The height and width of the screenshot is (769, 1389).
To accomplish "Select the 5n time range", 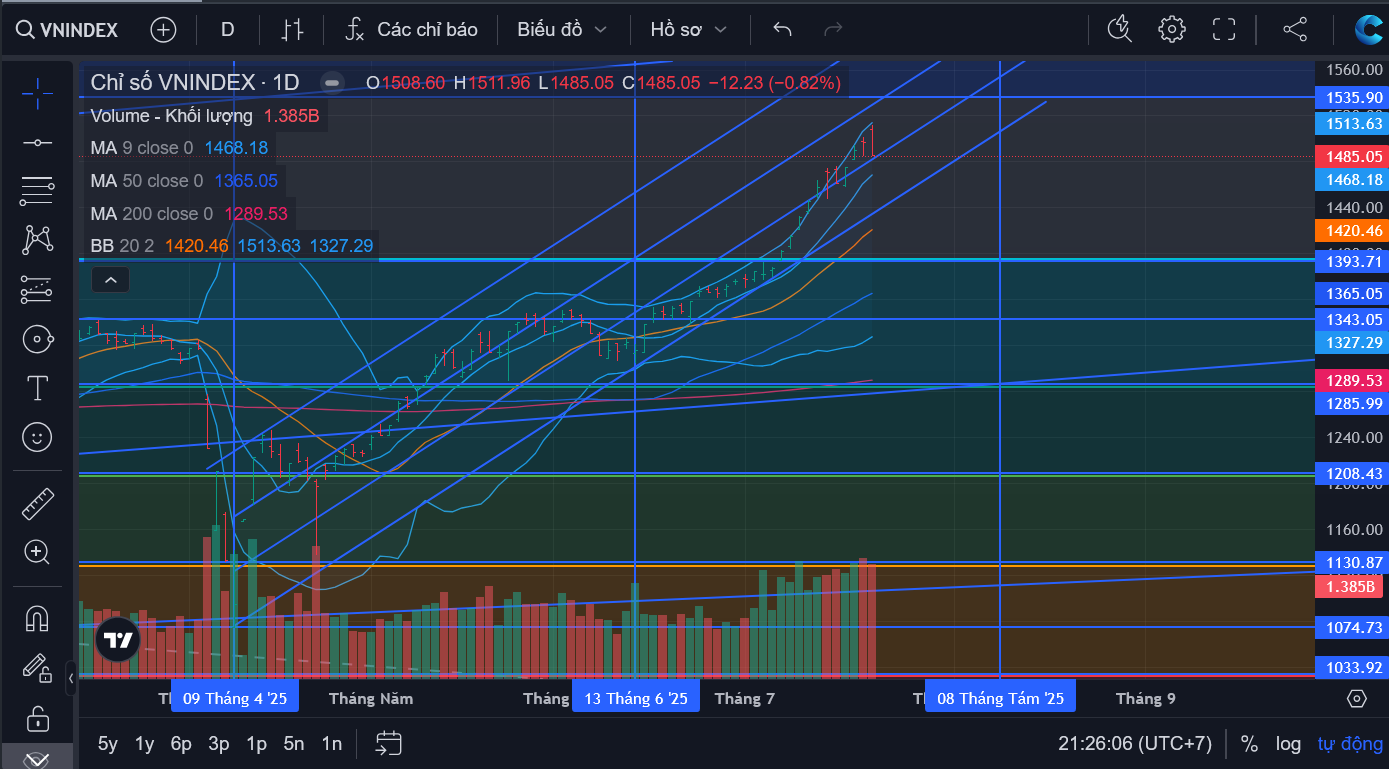I will click(294, 744).
